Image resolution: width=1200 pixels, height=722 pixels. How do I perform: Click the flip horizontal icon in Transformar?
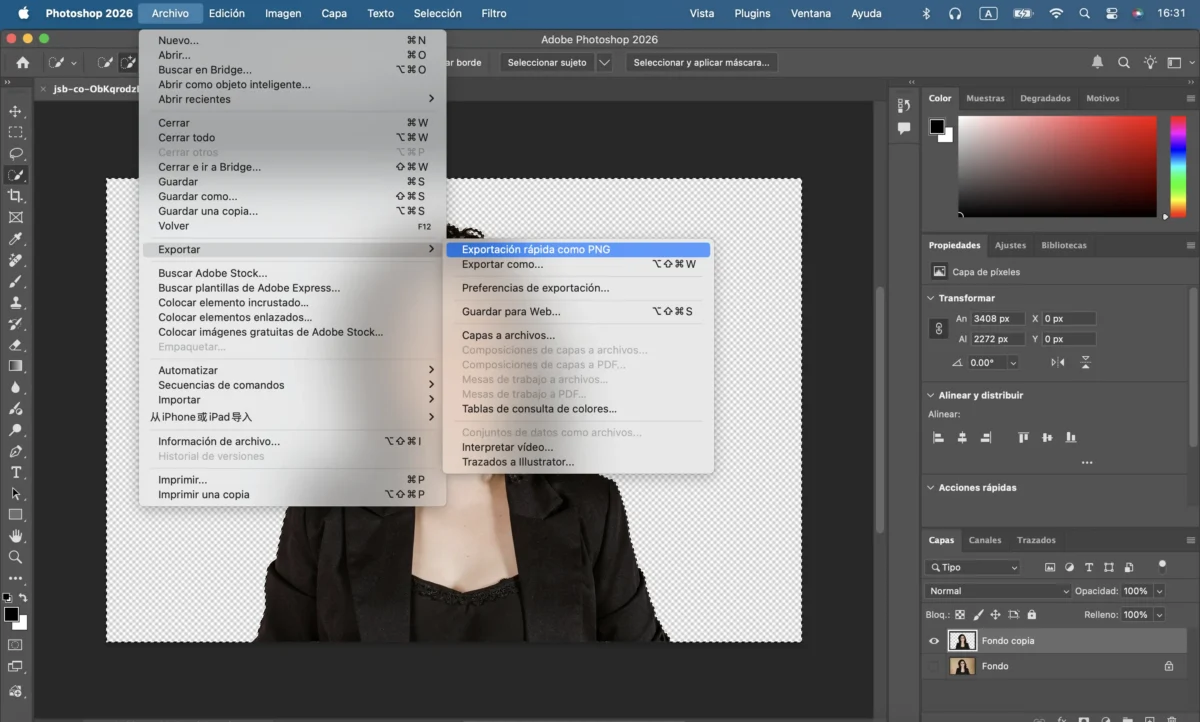[1058, 362]
